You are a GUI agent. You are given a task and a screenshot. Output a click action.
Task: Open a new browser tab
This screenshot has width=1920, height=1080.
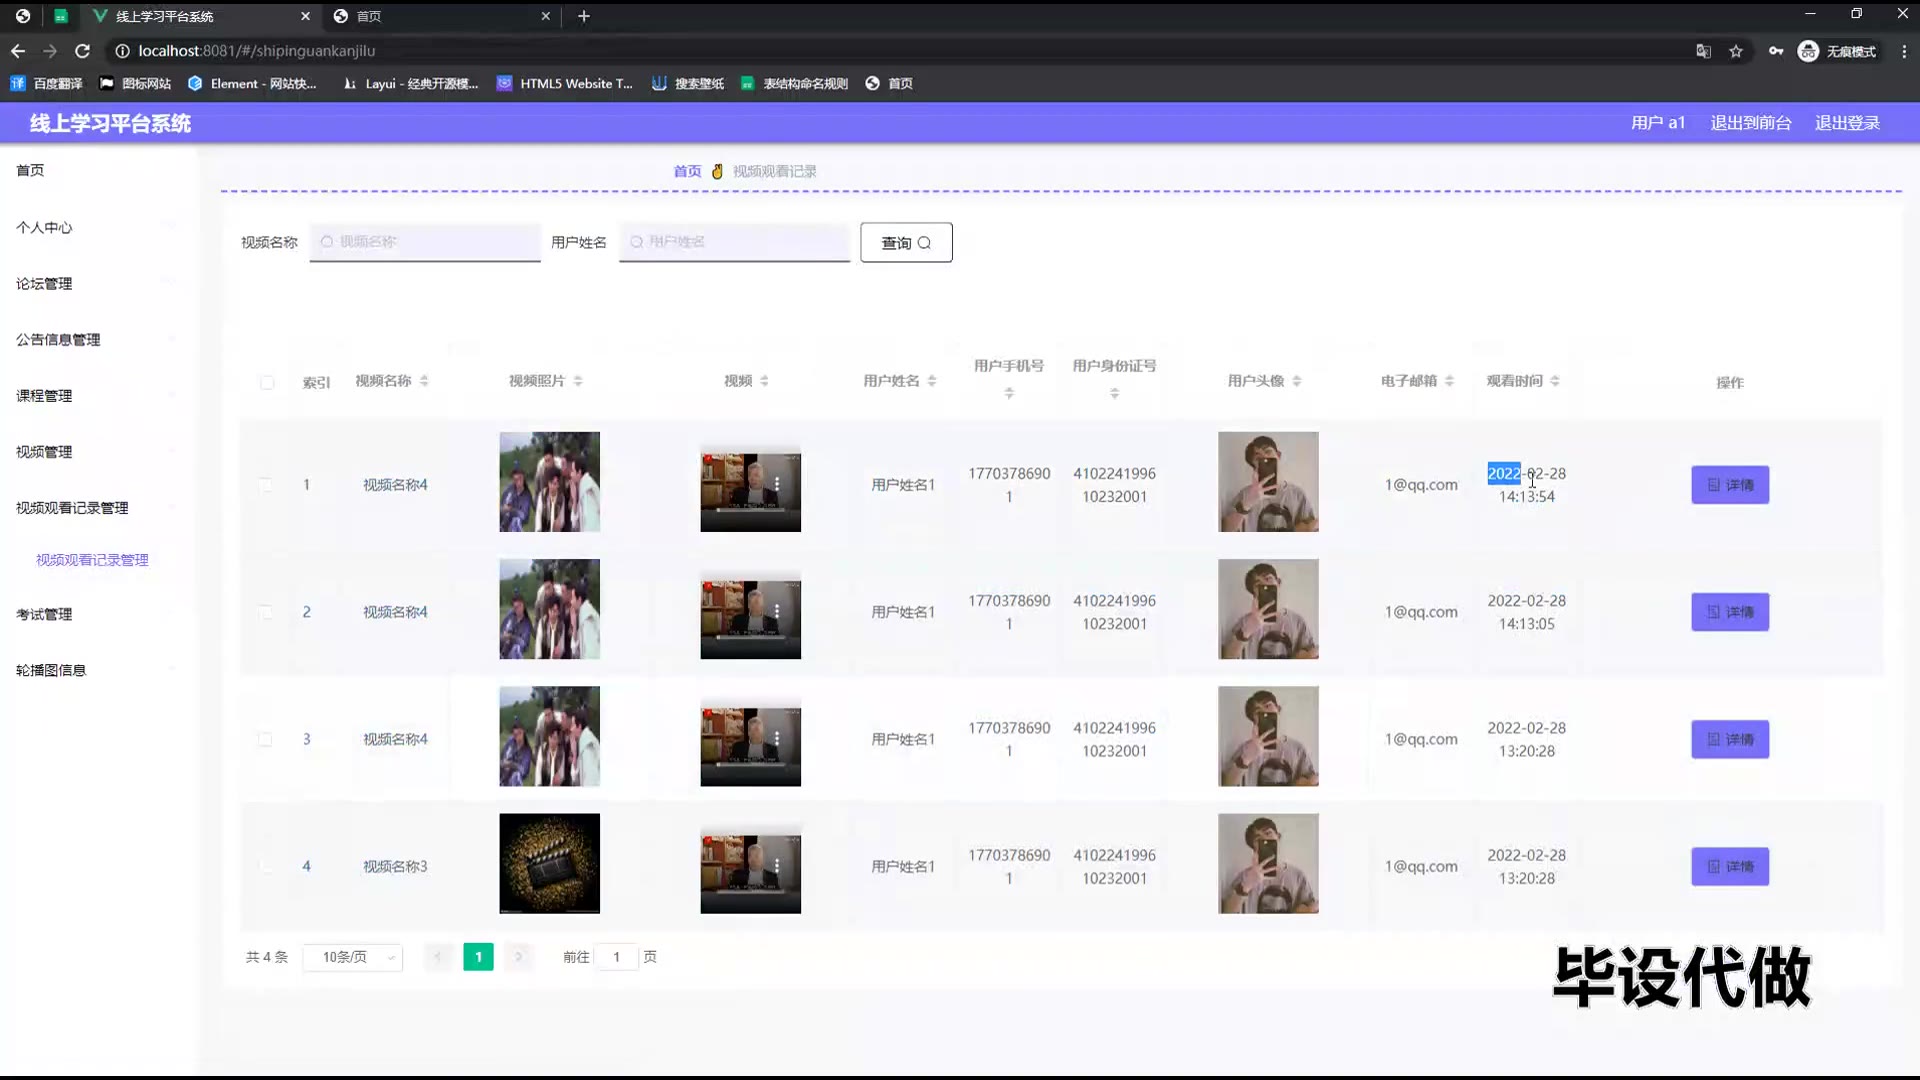[x=584, y=16]
